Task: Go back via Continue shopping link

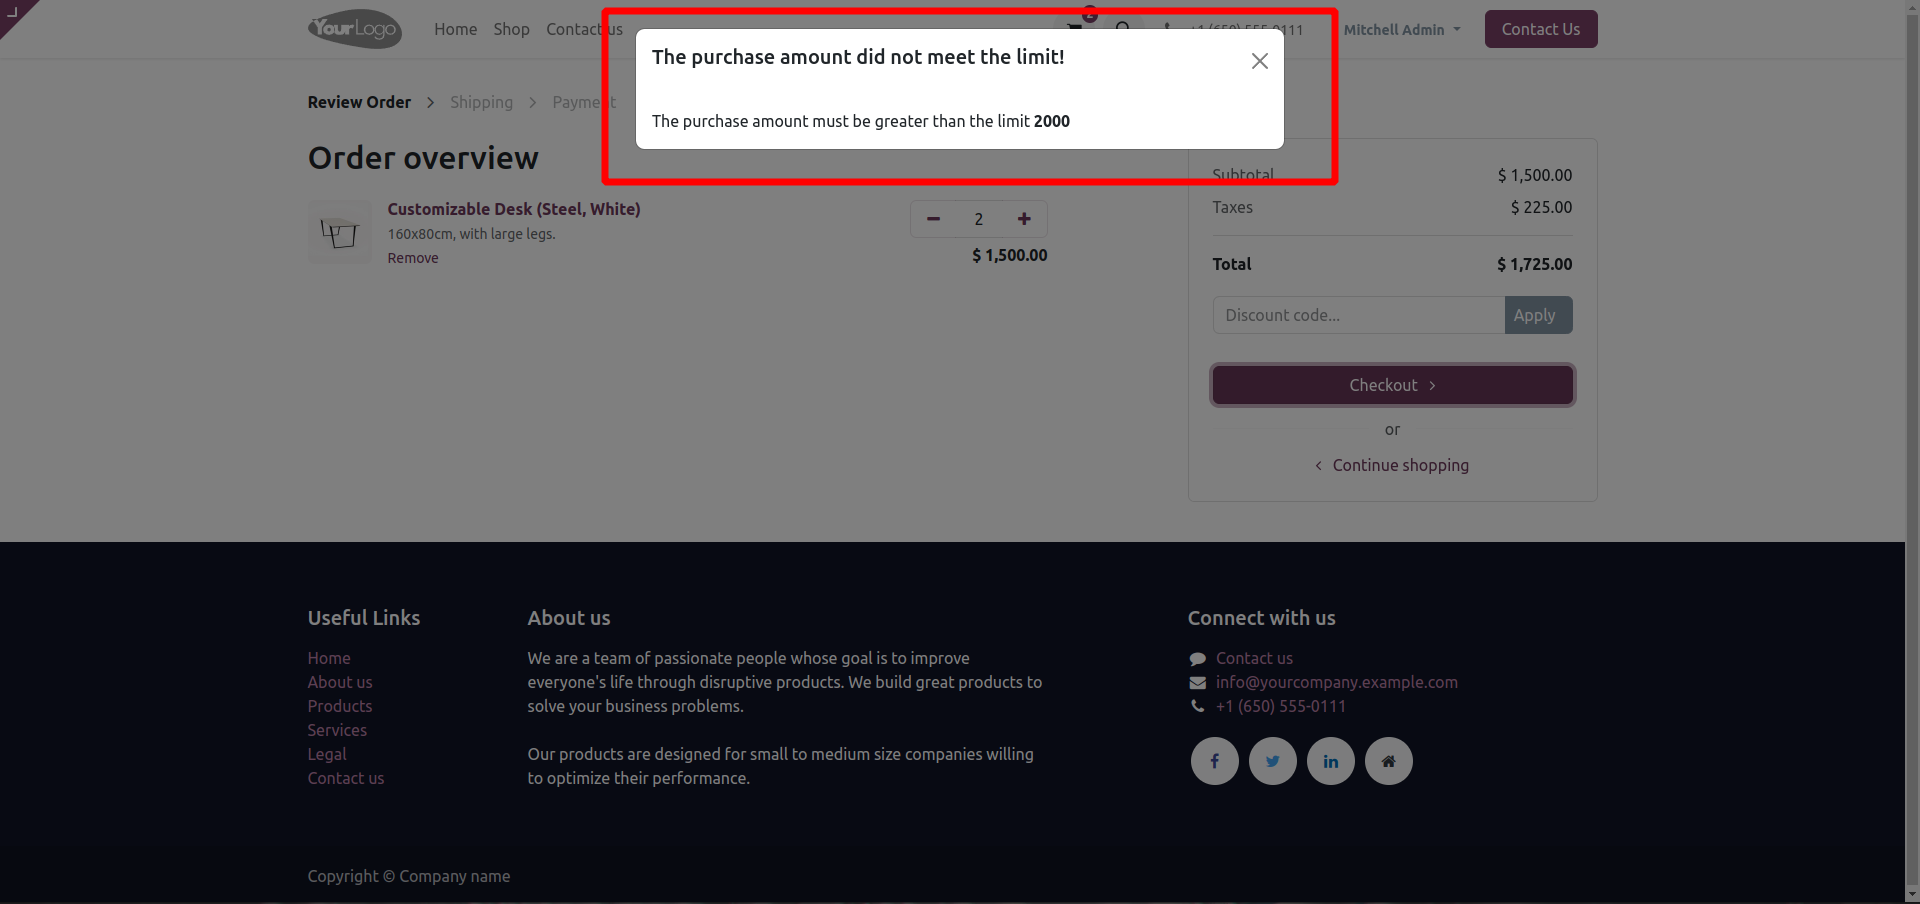Action: pos(1399,465)
